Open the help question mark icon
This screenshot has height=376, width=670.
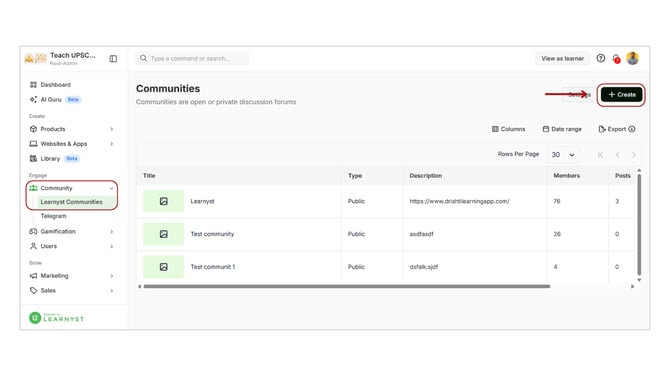pos(601,58)
